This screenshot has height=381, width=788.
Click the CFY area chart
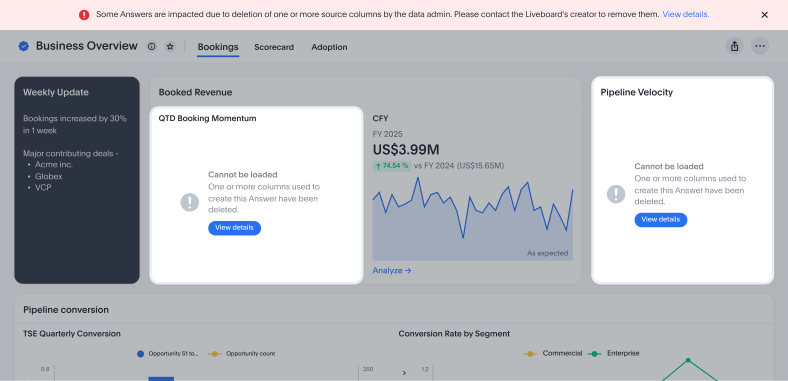tap(472, 218)
